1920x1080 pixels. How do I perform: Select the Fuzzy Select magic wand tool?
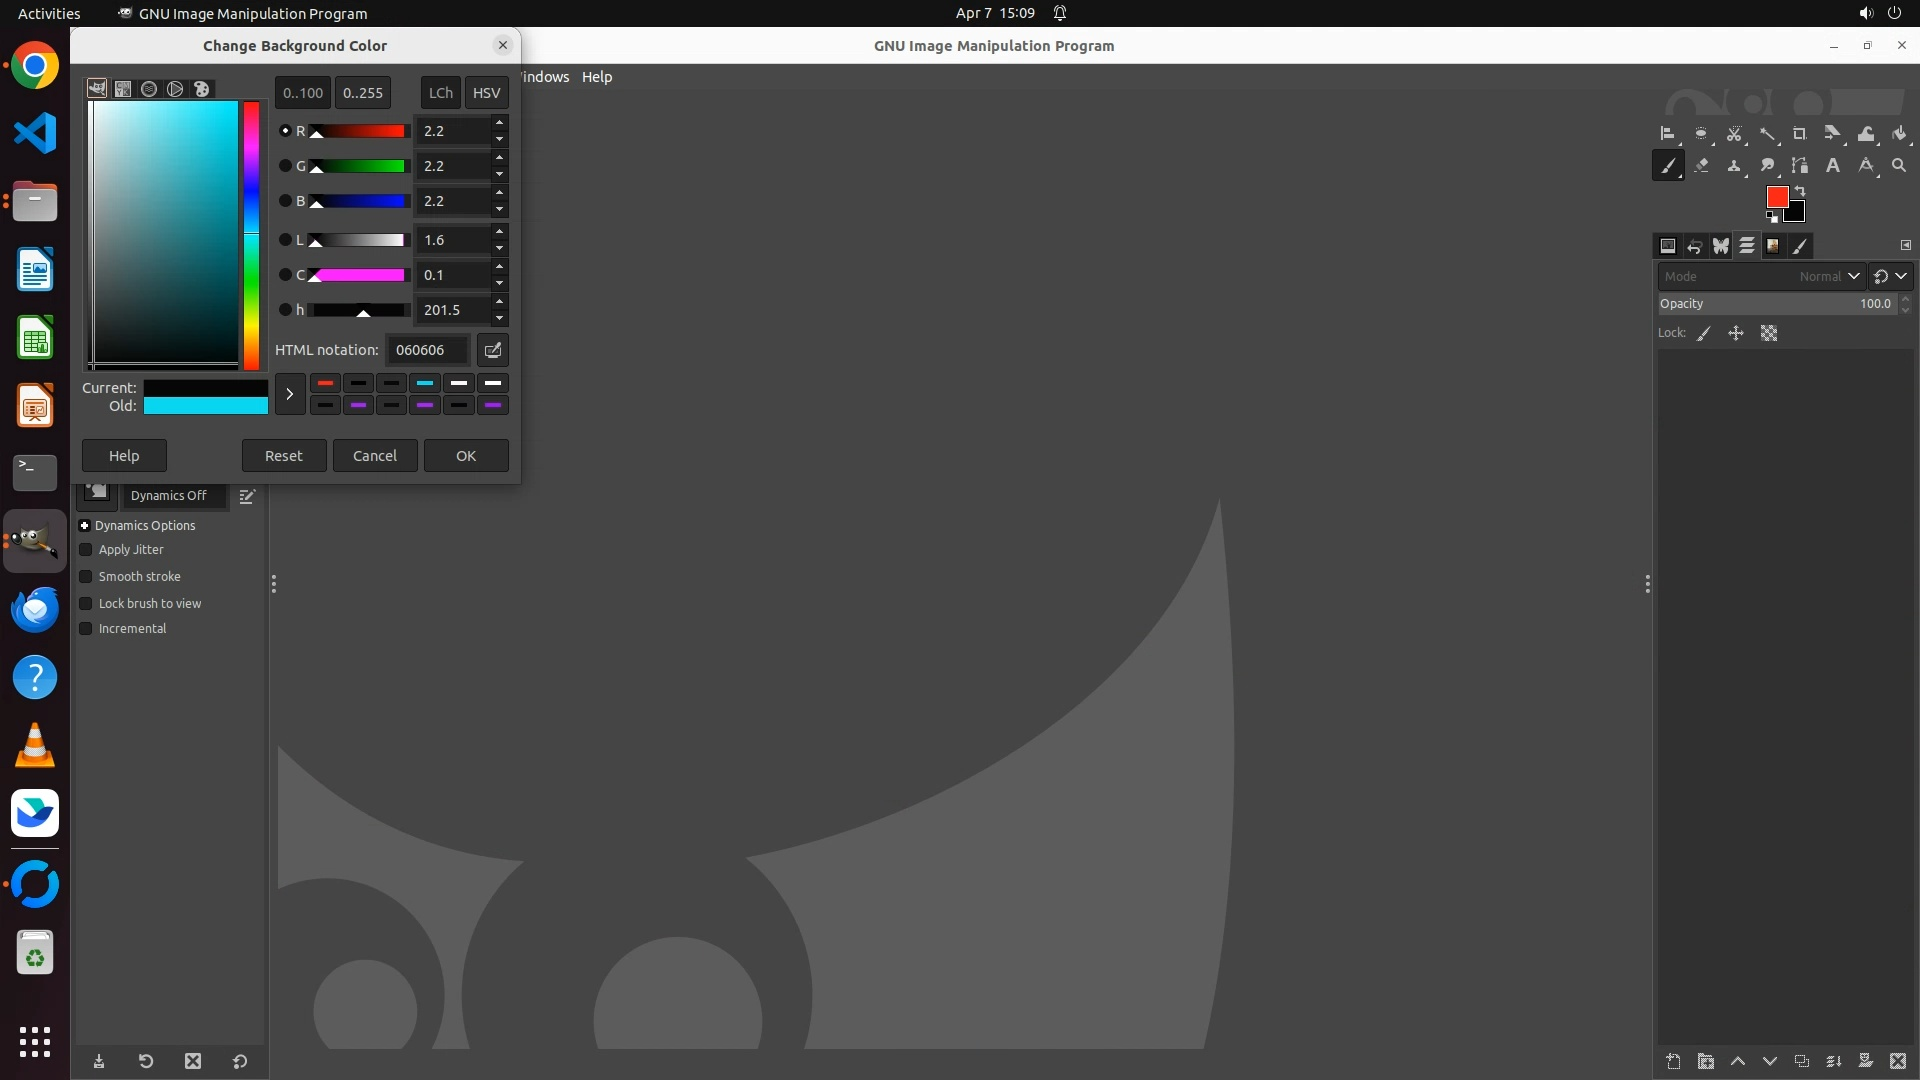tap(1767, 134)
